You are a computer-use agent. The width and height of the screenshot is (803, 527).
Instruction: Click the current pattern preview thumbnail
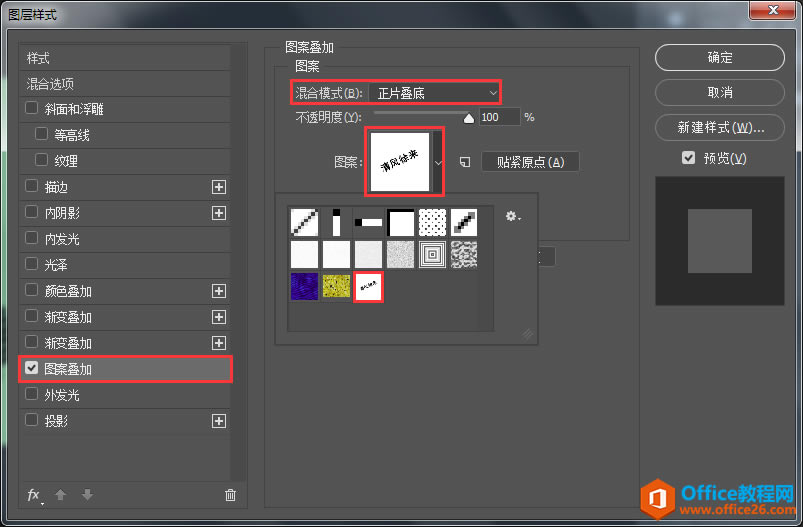click(x=400, y=162)
